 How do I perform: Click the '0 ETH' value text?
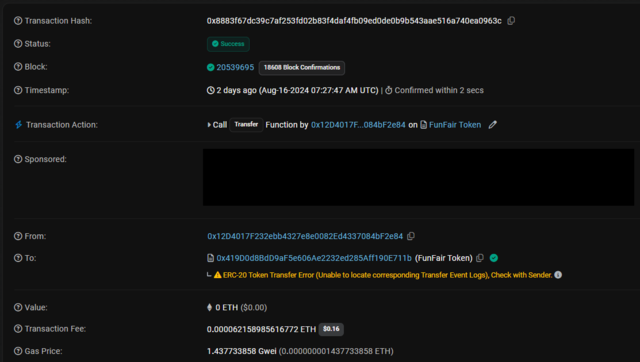tap(227, 307)
